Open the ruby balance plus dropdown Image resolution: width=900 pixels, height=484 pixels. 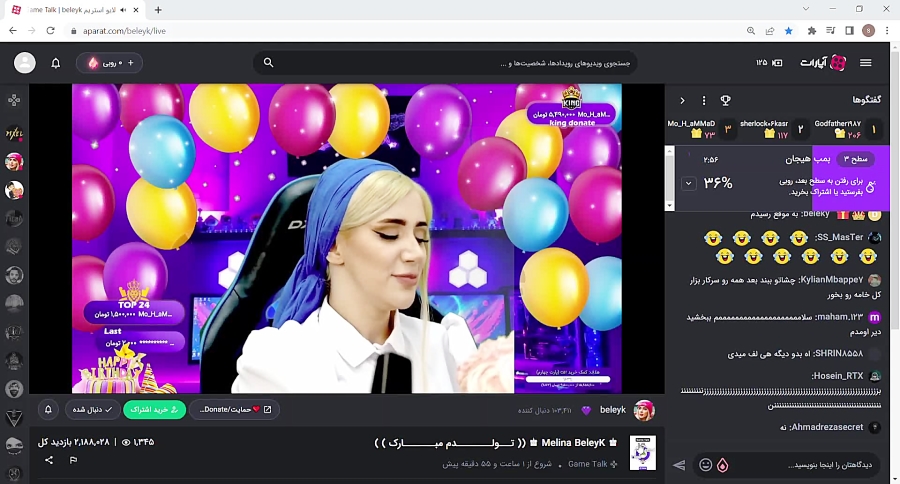coord(109,63)
